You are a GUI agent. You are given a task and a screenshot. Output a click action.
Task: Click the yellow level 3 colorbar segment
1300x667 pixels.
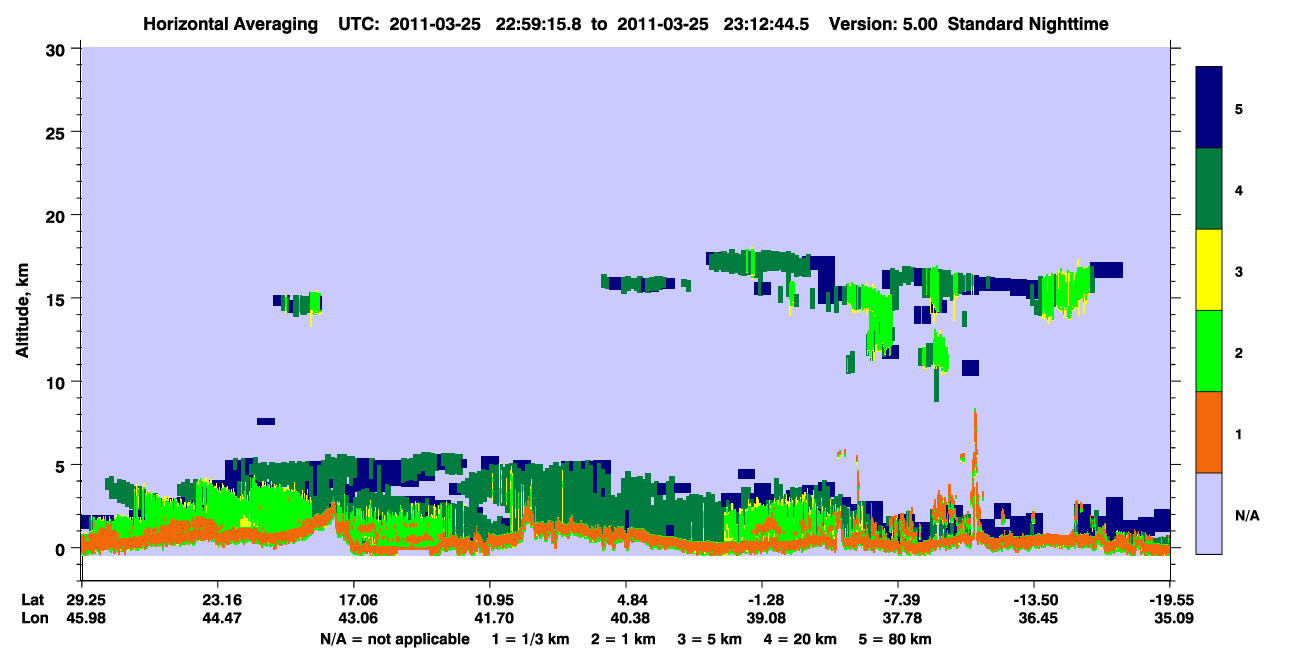point(1209,270)
